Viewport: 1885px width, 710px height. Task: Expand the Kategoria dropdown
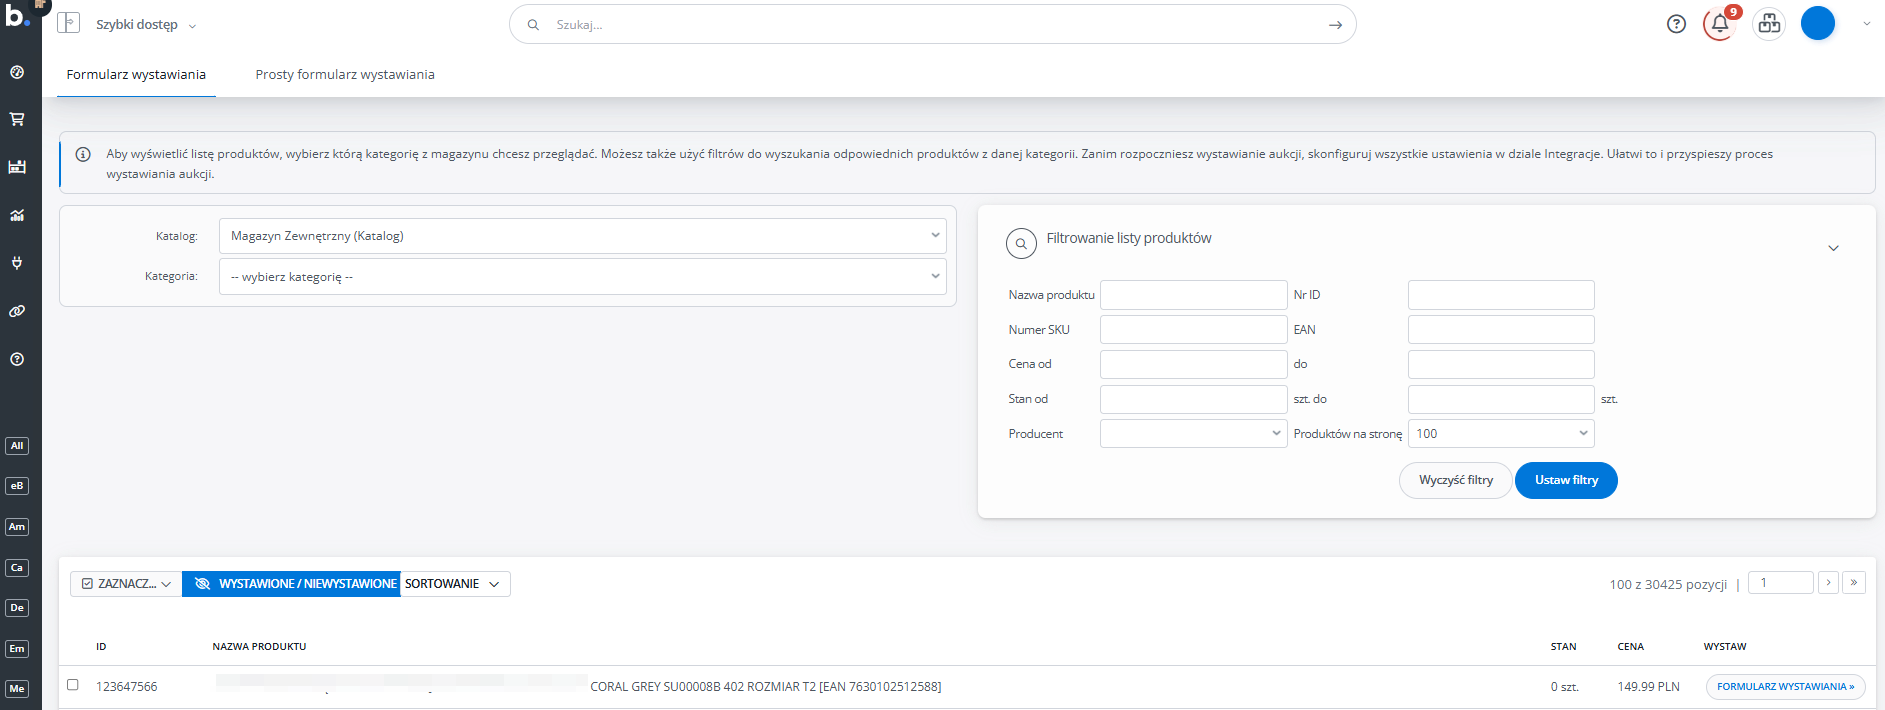(x=582, y=277)
